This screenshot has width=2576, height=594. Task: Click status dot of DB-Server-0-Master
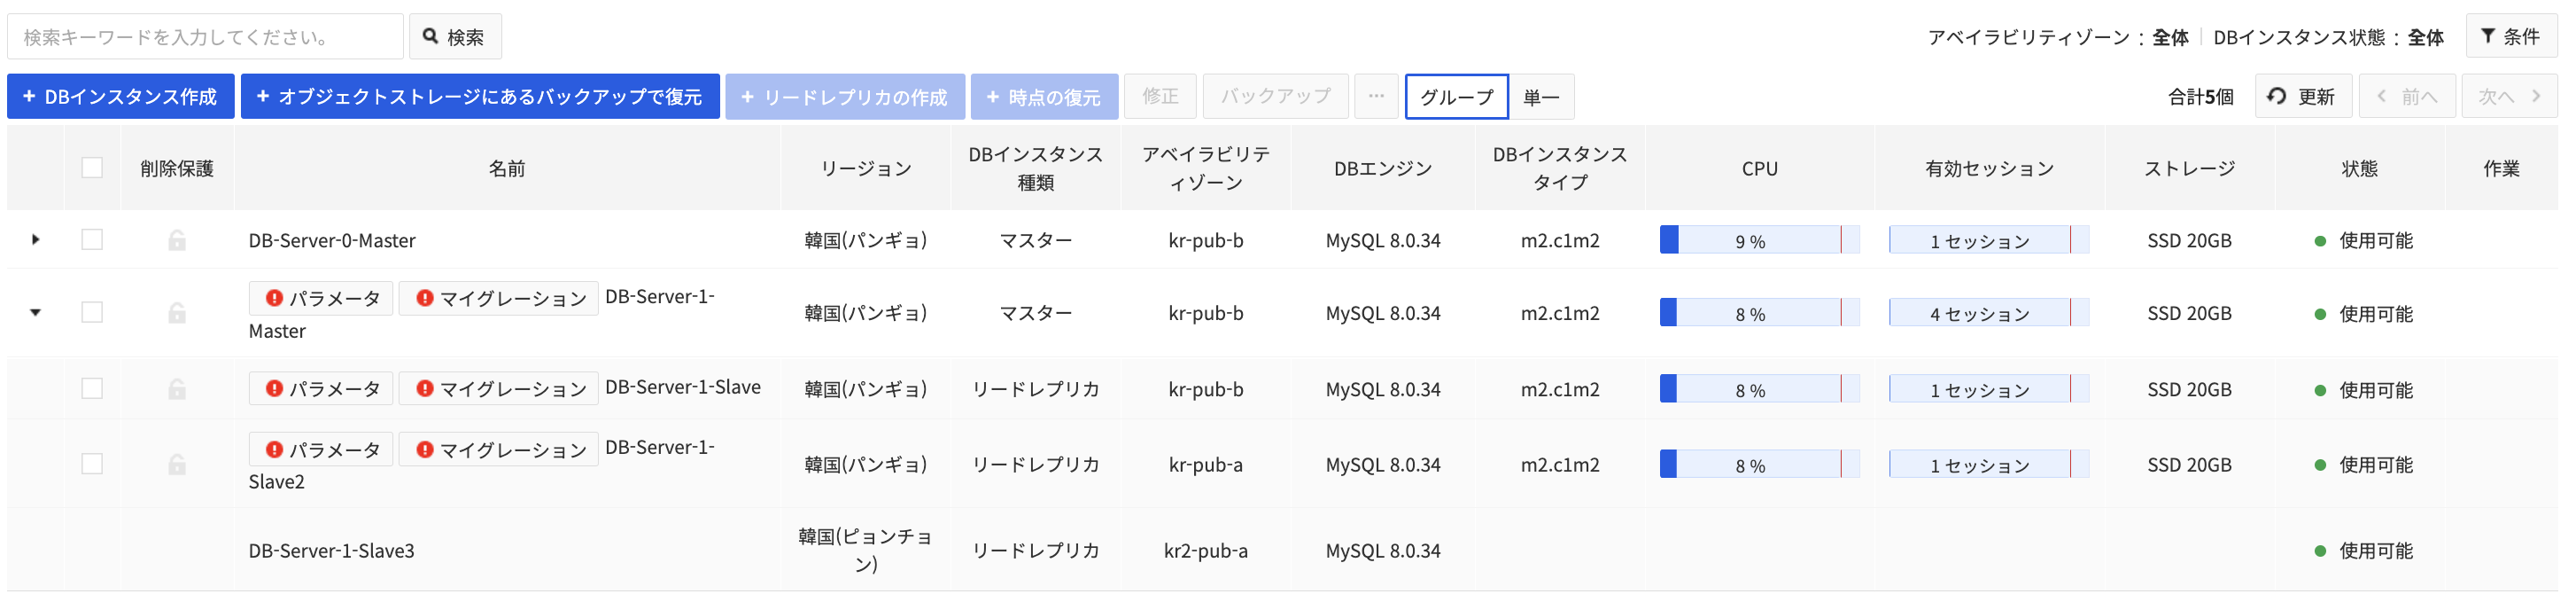tap(2320, 241)
